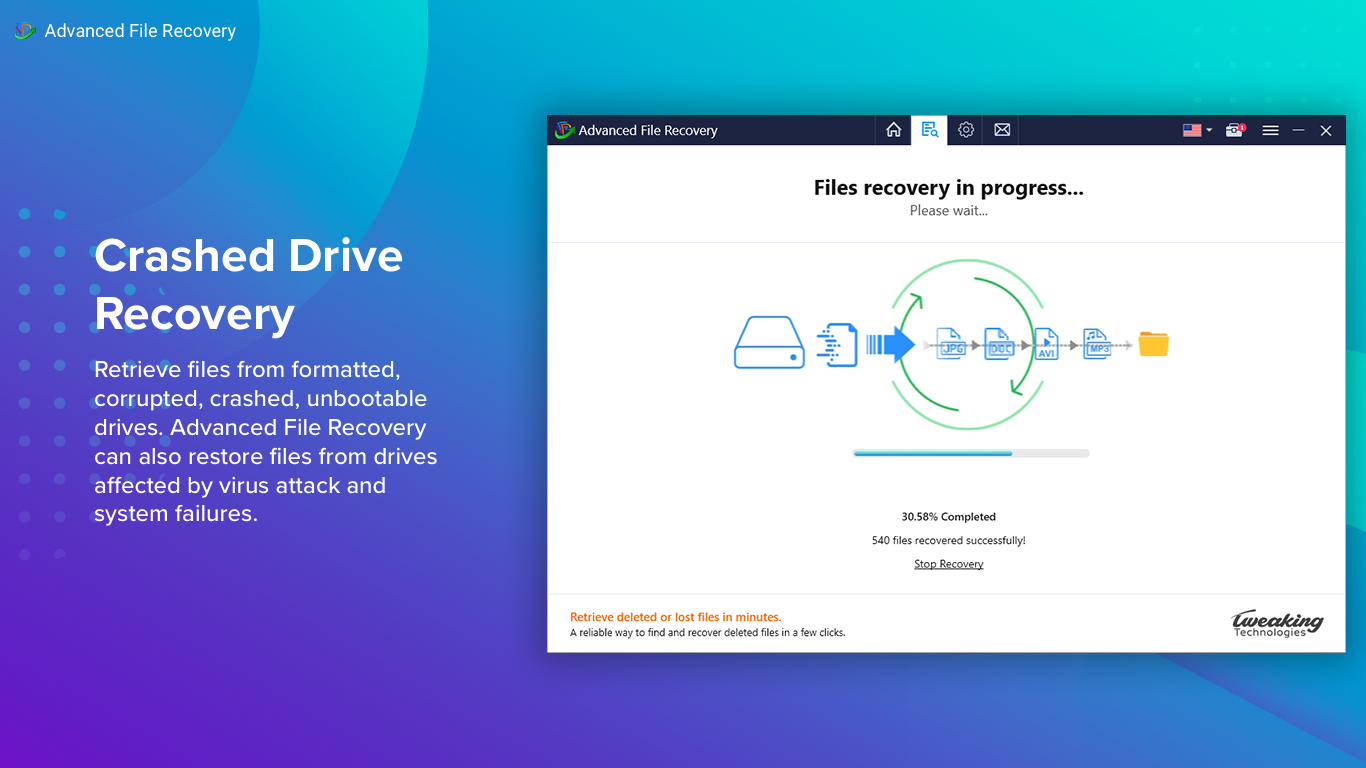Click the Stop Recovery link

point(948,563)
